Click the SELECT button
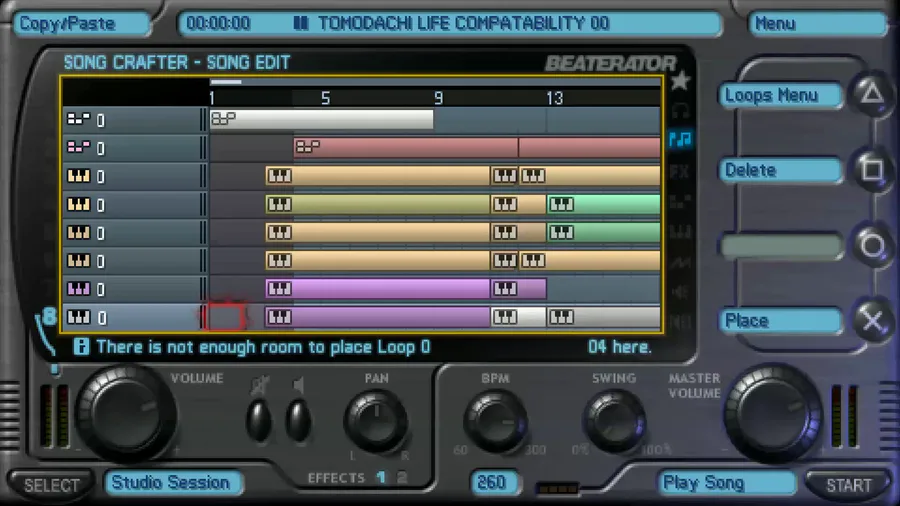 pyautogui.click(x=52, y=485)
